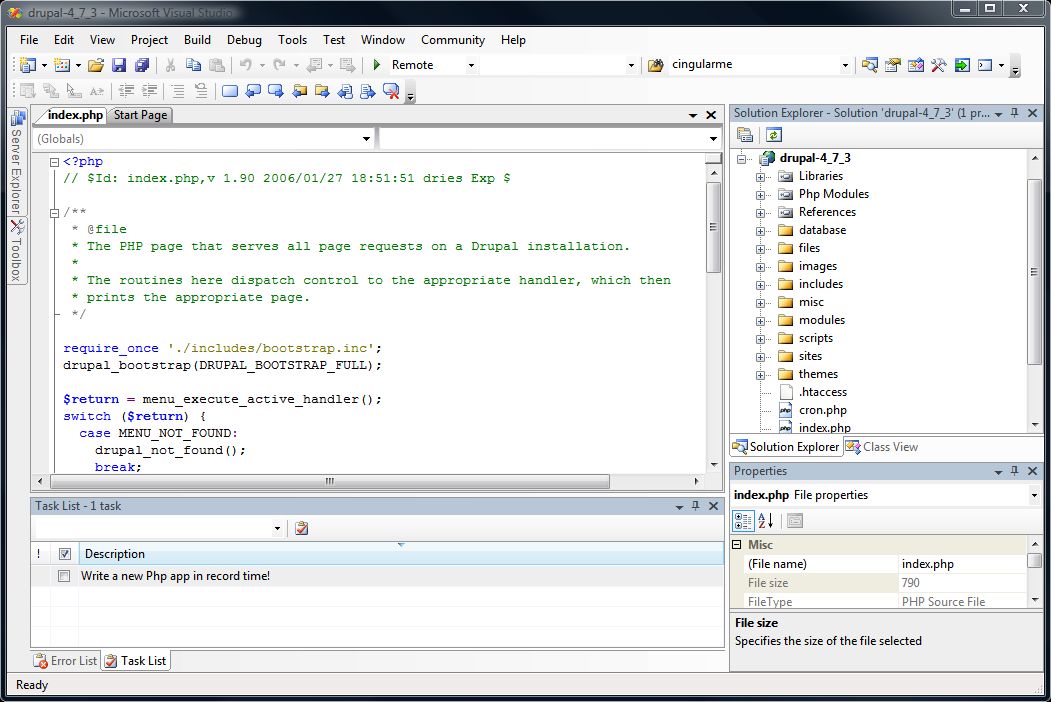Open the Remote debug target dropdown
The width and height of the screenshot is (1051, 702).
point(471,65)
